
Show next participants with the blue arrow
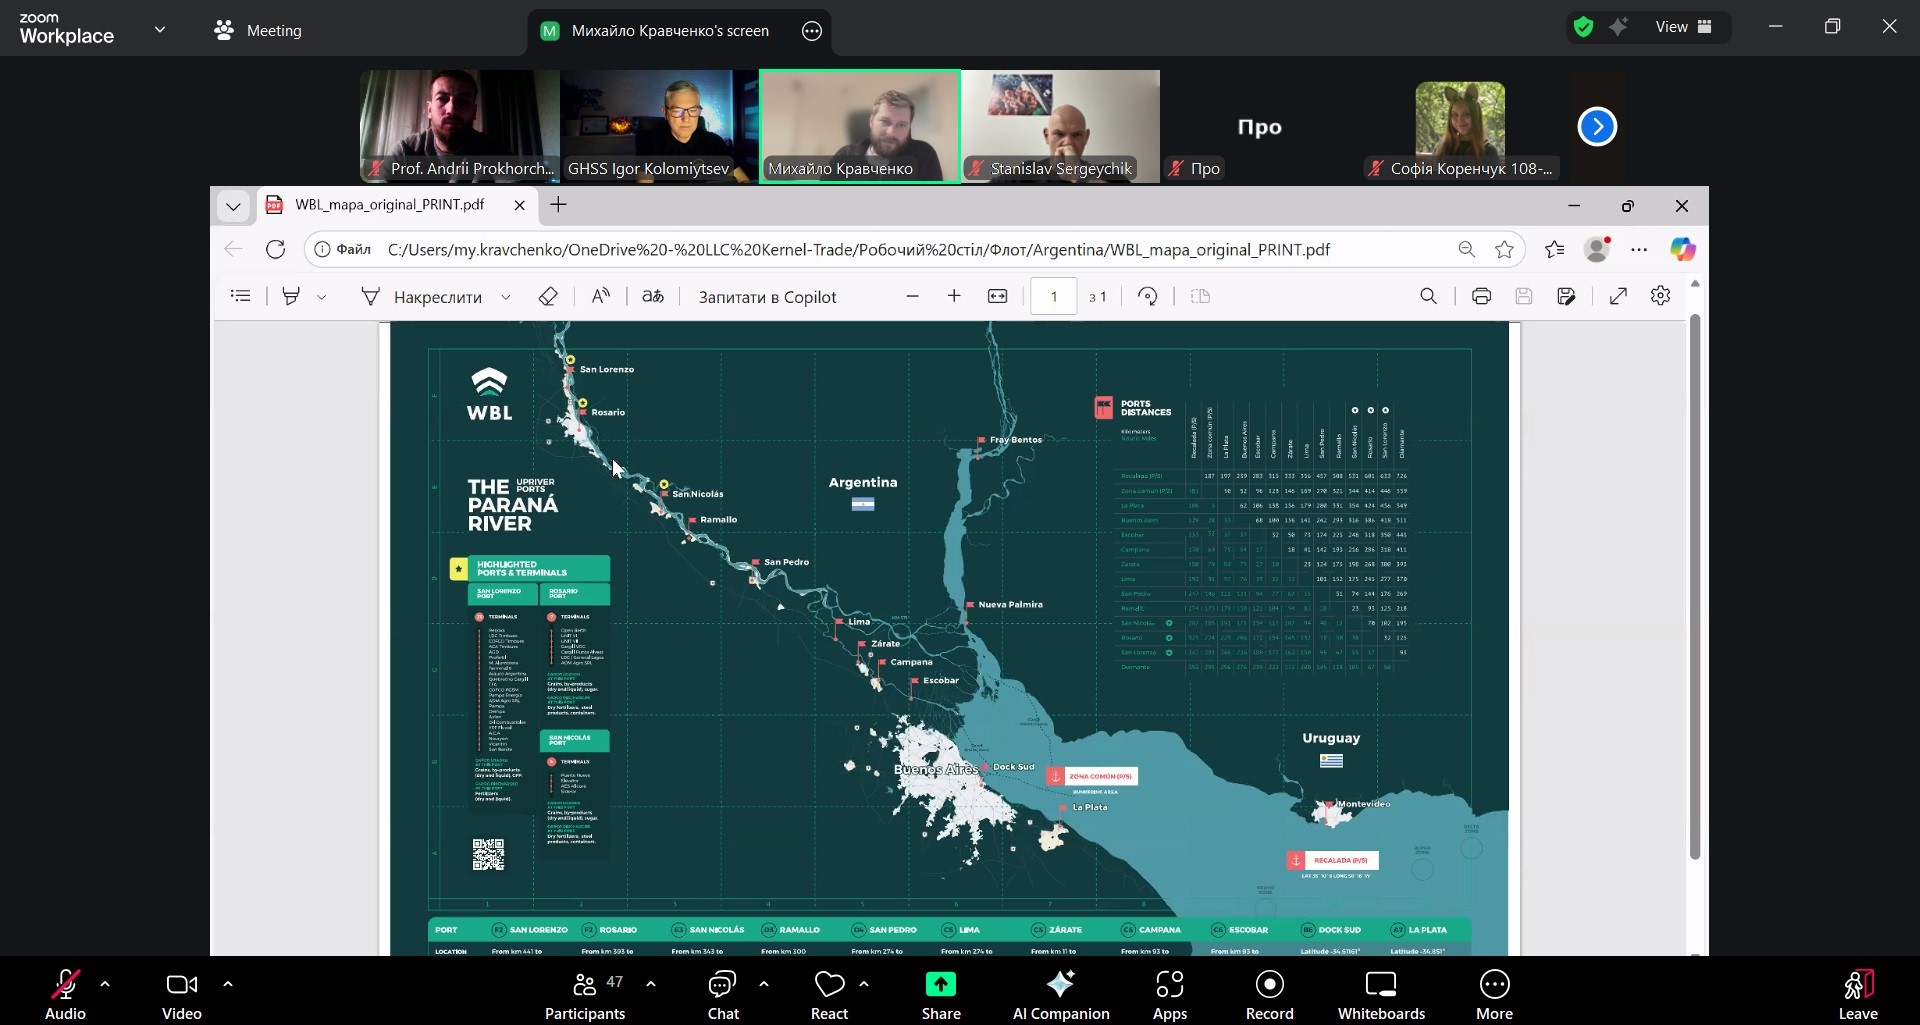coord(1597,126)
